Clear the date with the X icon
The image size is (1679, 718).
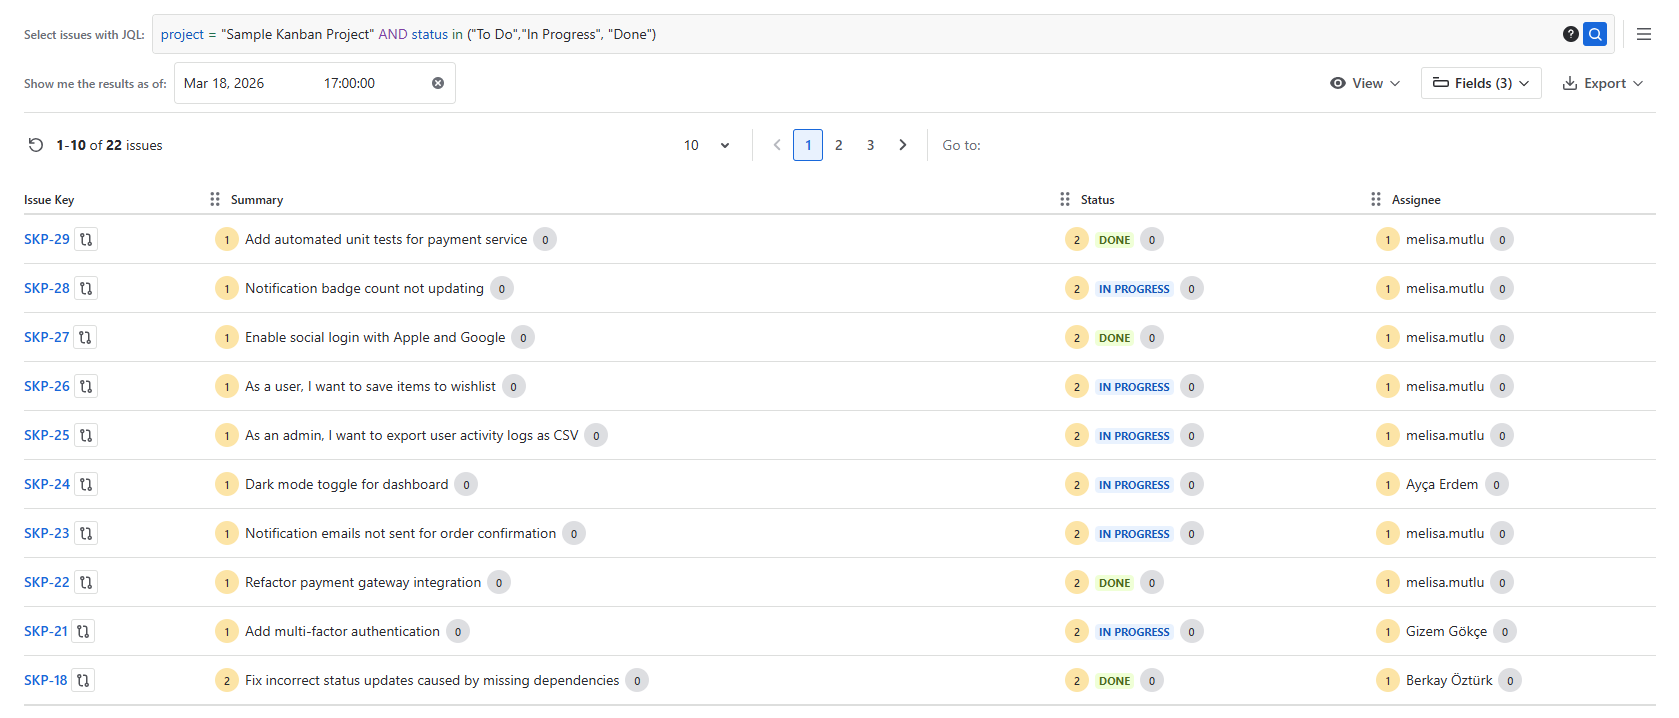click(438, 83)
